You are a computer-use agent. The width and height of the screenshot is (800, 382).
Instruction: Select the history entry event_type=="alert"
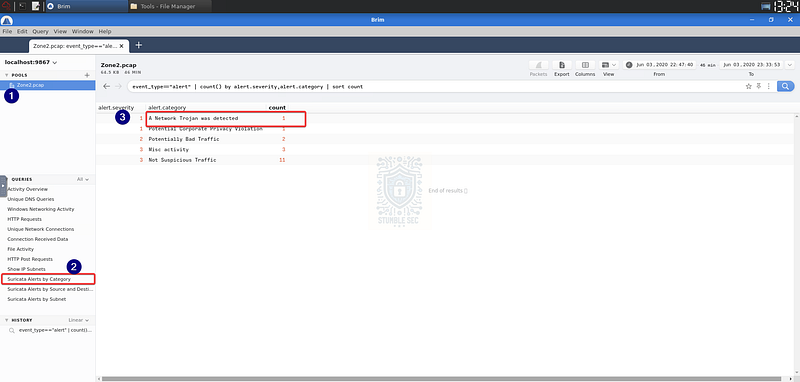tap(51, 330)
